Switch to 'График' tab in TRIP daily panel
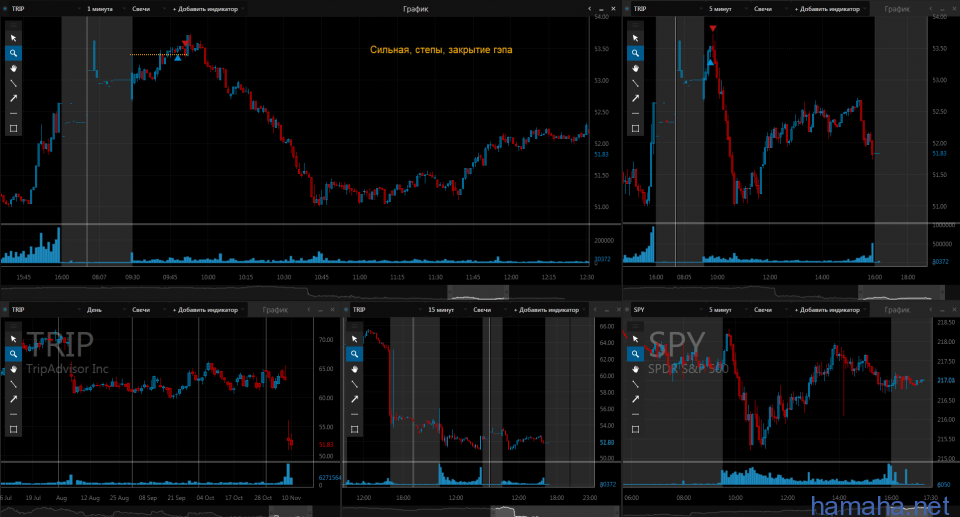960x517 pixels. 275,310
